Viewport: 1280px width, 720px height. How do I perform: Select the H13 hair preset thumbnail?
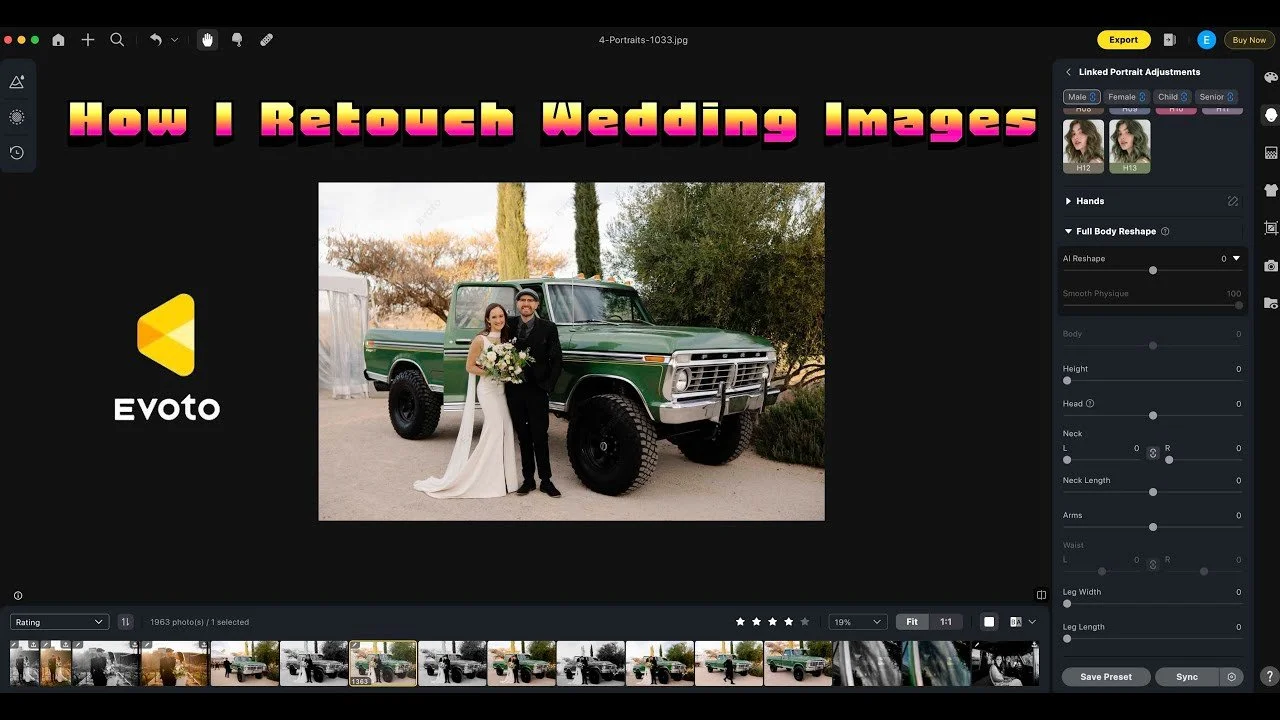(x=1130, y=147)
